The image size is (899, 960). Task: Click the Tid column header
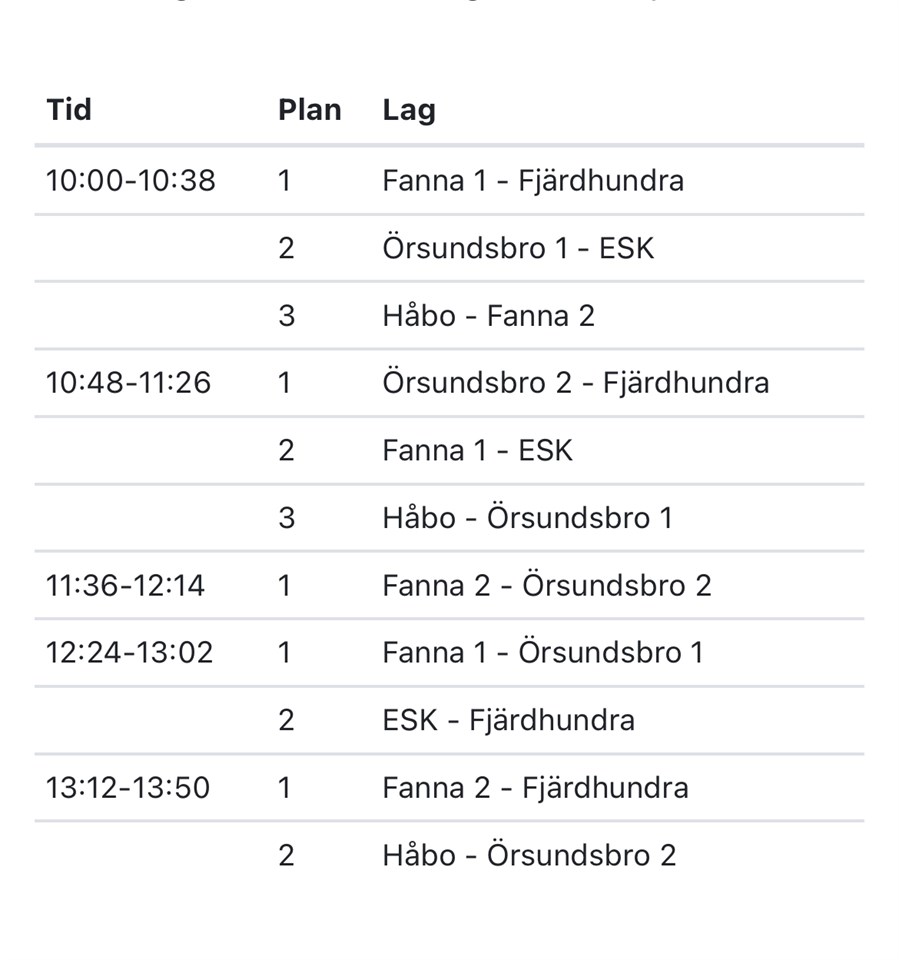coord(69,109)
